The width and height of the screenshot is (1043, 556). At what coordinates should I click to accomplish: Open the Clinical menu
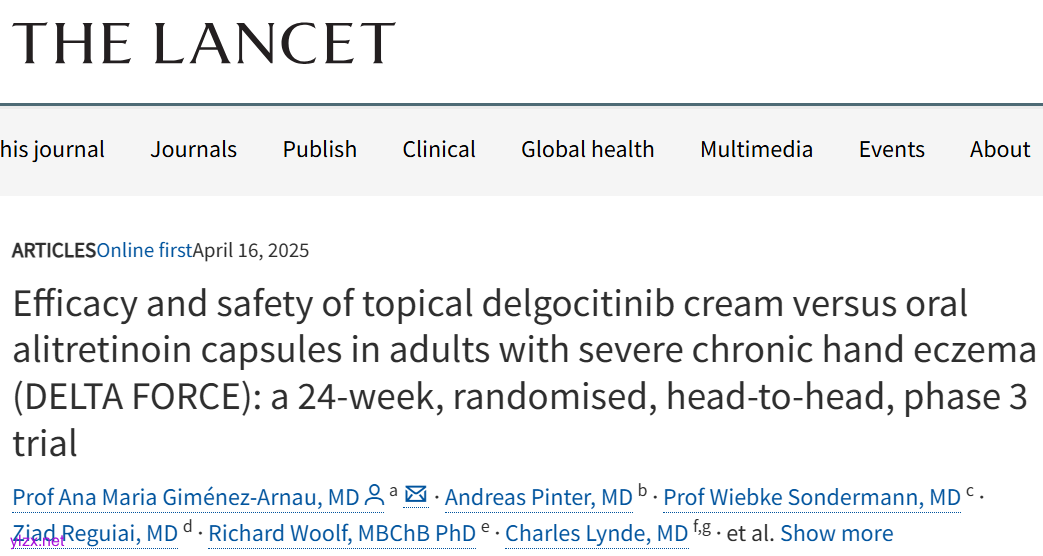[x=439, y=150]
